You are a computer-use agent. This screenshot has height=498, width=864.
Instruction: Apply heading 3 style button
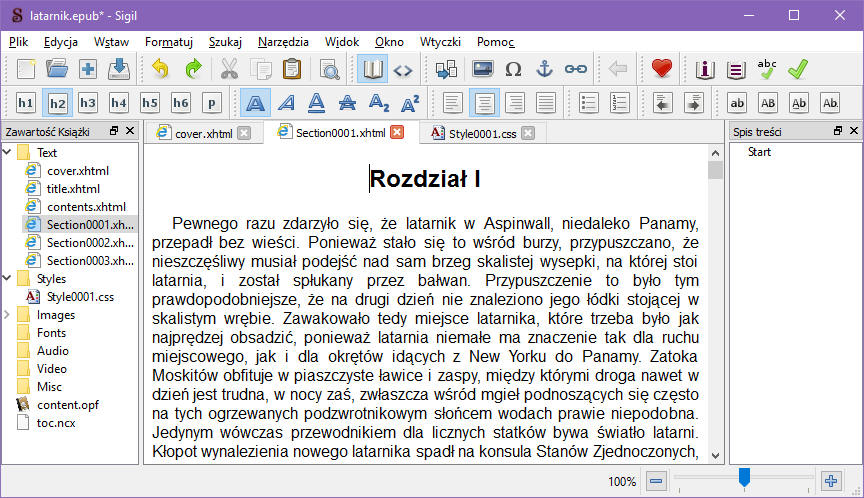tap(88, 103)
